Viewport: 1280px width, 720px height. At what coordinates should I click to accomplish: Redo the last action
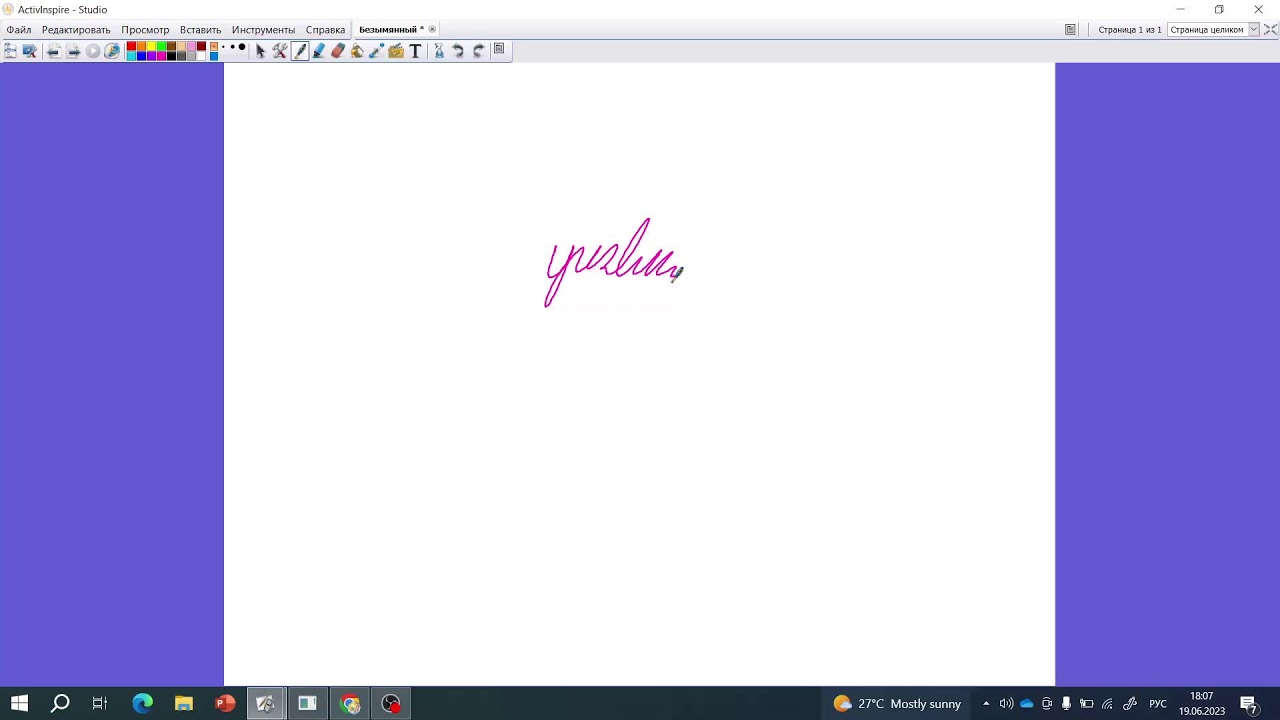479,50
